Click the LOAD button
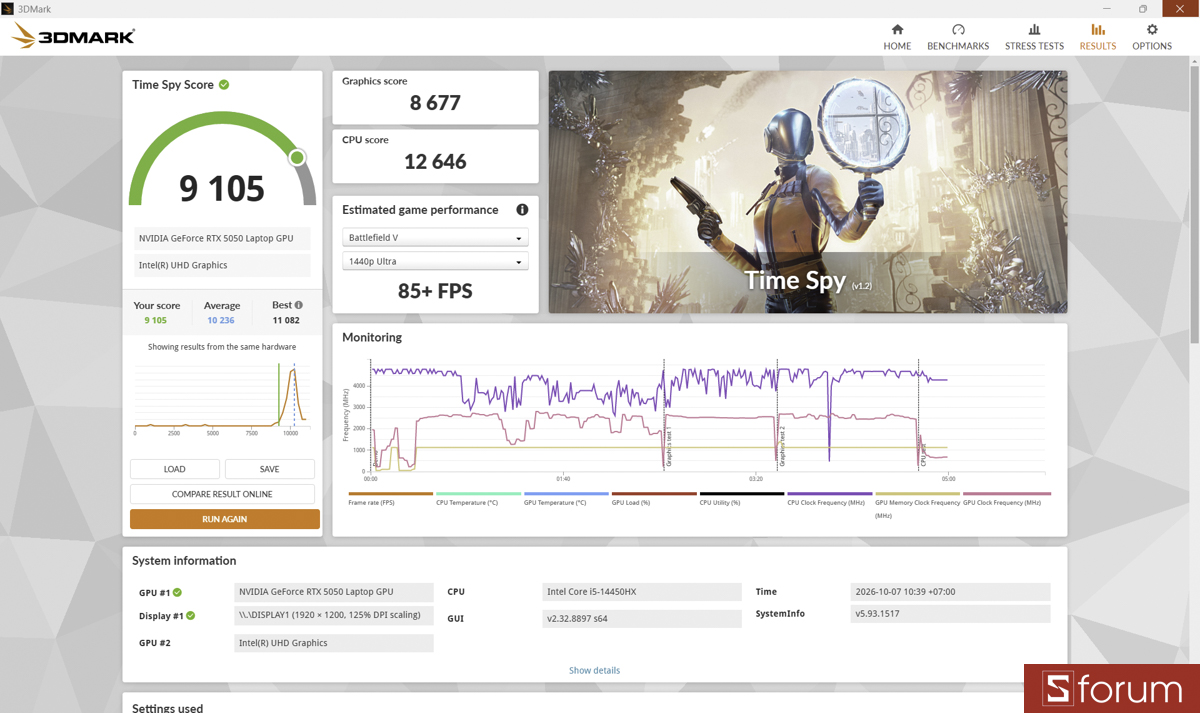The width and height of the screenshot is (1200, 713). (x=175, y=469)
